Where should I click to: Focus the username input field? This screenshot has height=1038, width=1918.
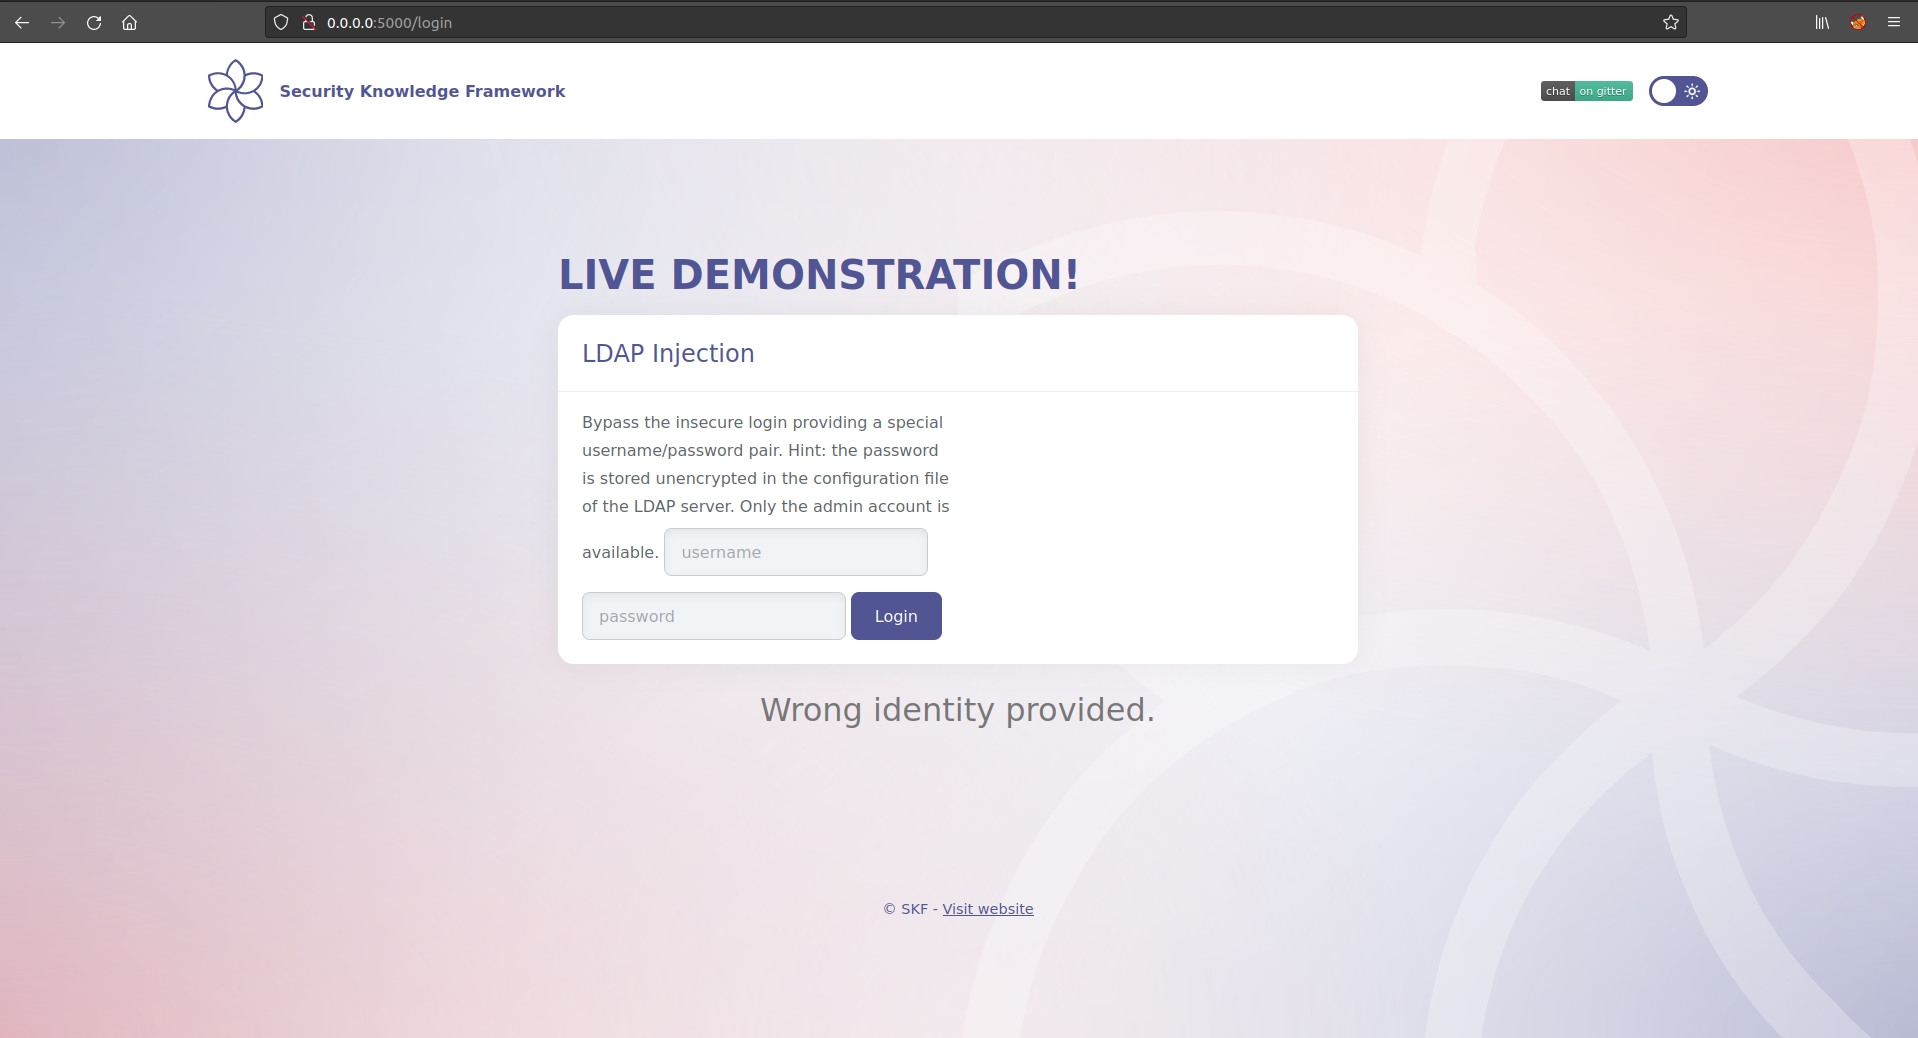tap(795, 552)
